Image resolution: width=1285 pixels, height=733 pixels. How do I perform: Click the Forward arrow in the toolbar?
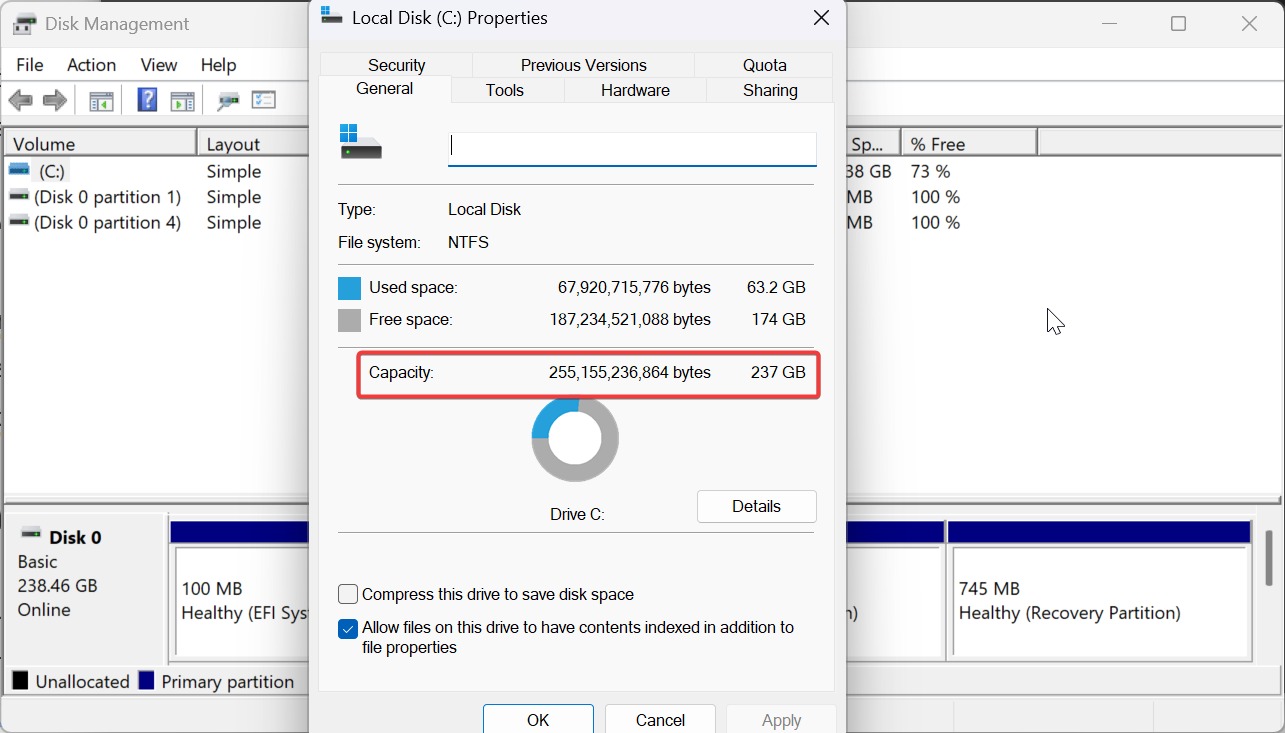coord(55,101)
